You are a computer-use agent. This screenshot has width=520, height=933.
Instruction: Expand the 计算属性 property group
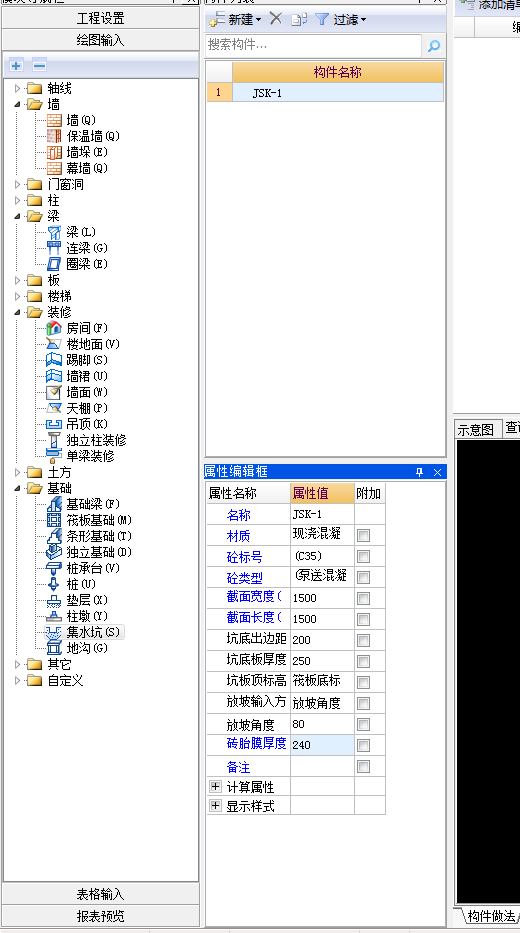click(x=215, y=787)
